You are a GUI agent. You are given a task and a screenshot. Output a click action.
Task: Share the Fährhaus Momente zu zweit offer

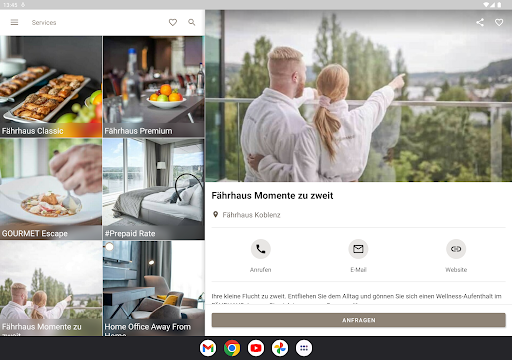pos(480,22)
